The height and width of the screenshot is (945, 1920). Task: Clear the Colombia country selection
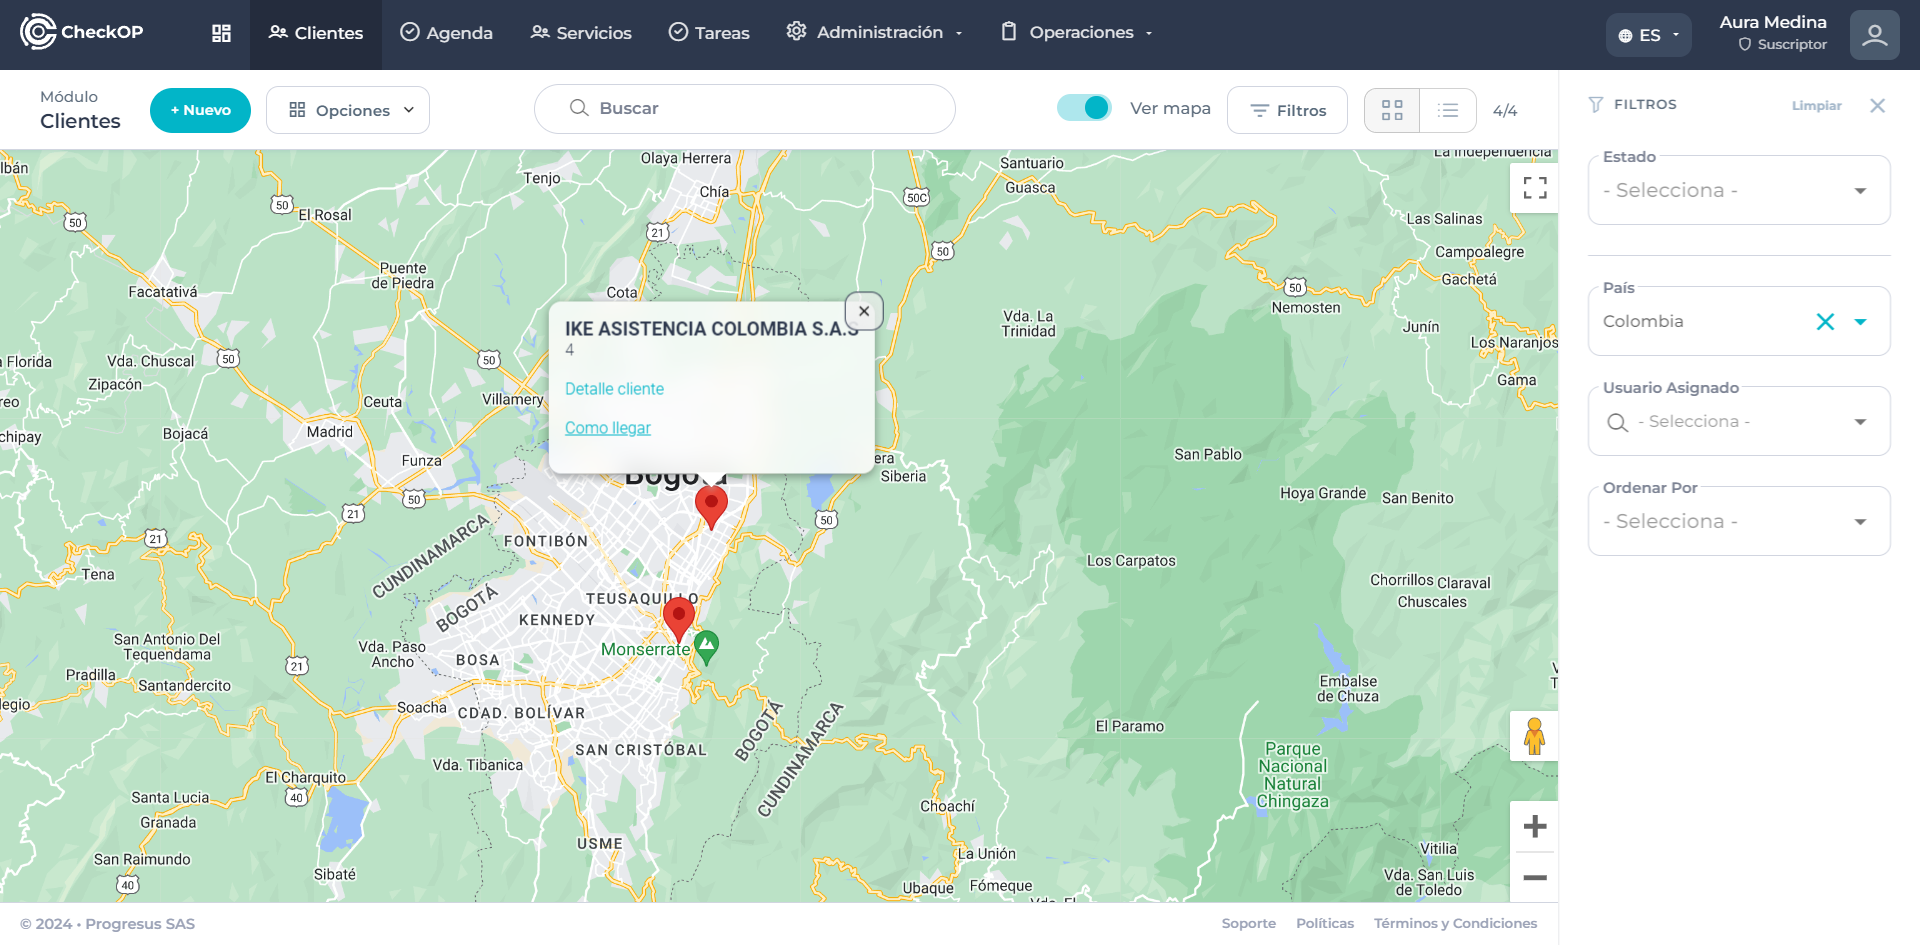[x=1825, y=321]
